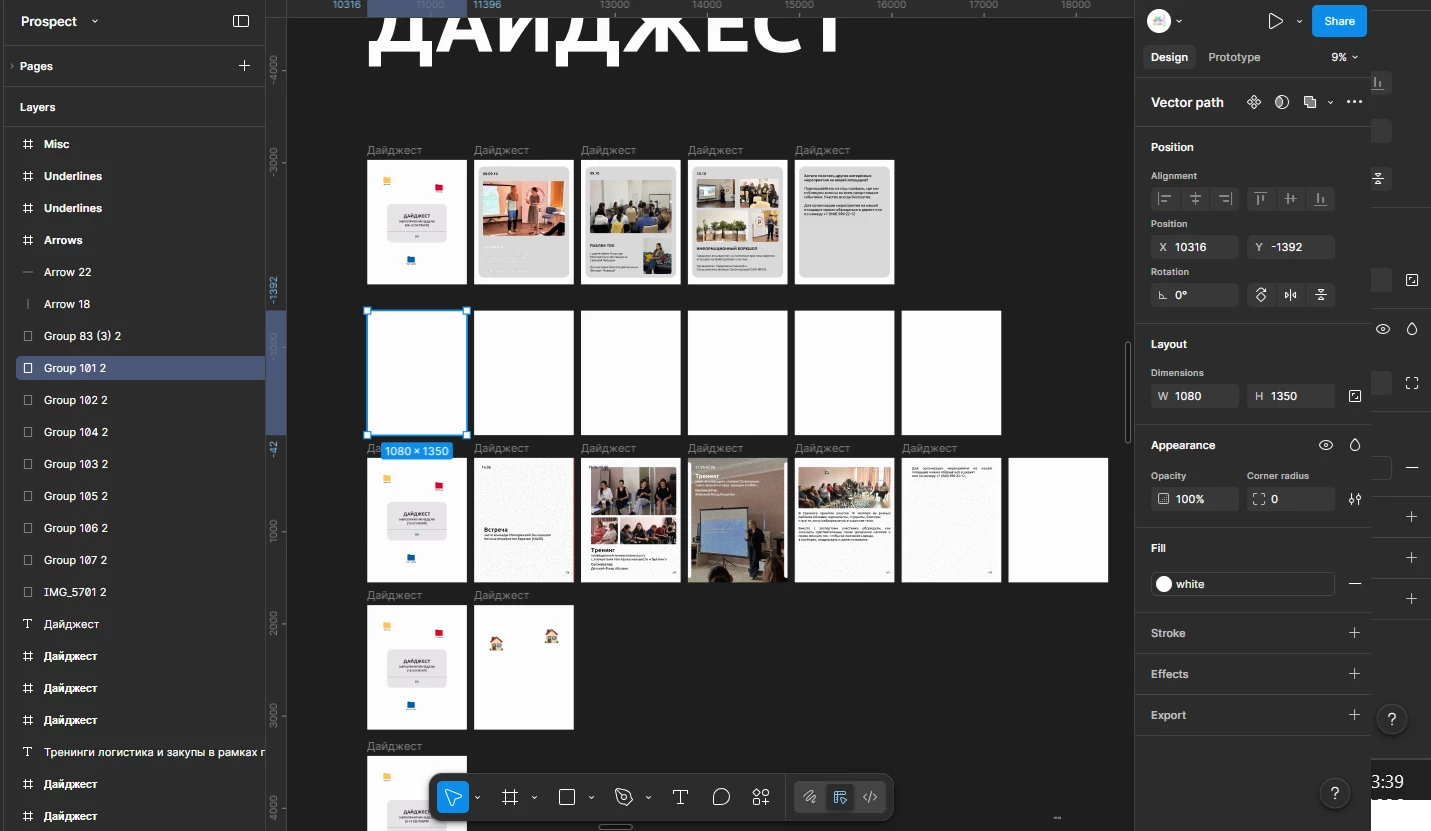The image size is (1431, 831).
Task: Open the Actions and resources tool
Action: coord(761,797)
